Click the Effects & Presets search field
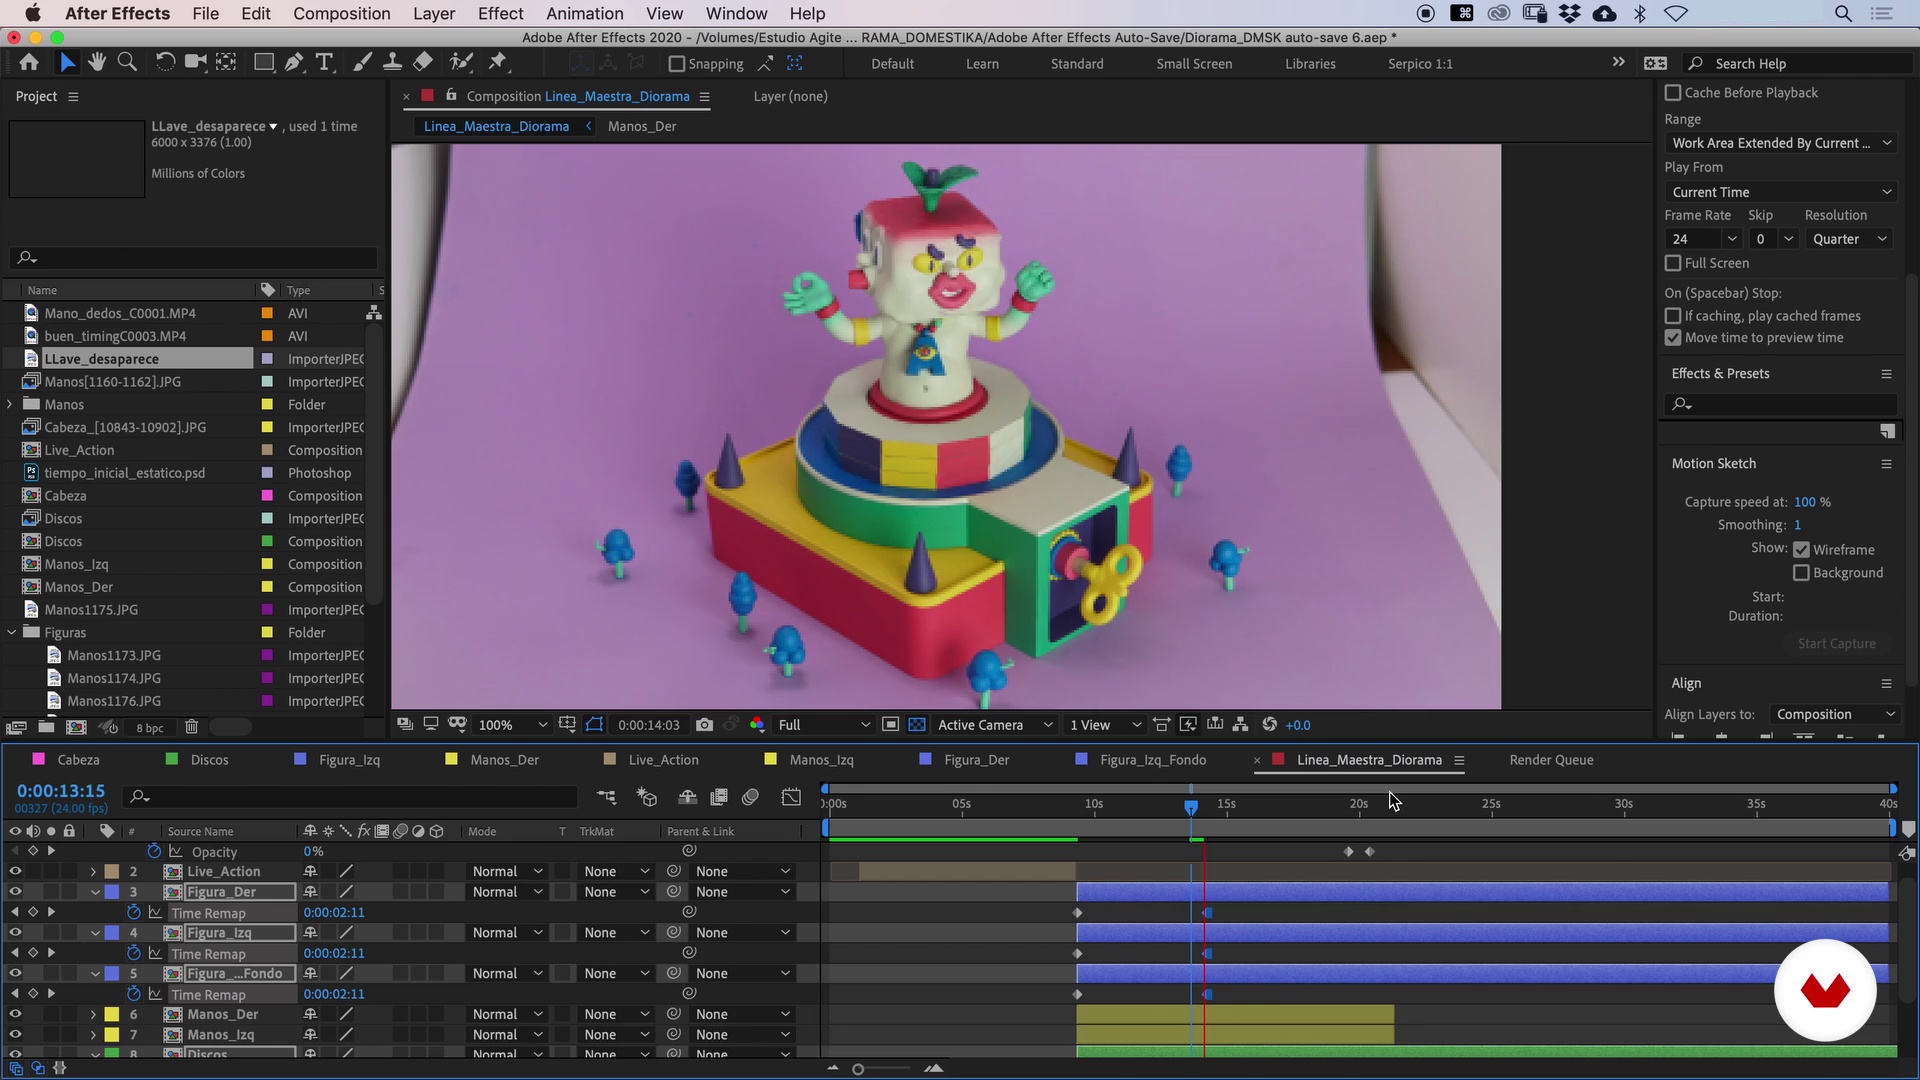Screen dimensions: 1920x1080 coord(1781,404)
